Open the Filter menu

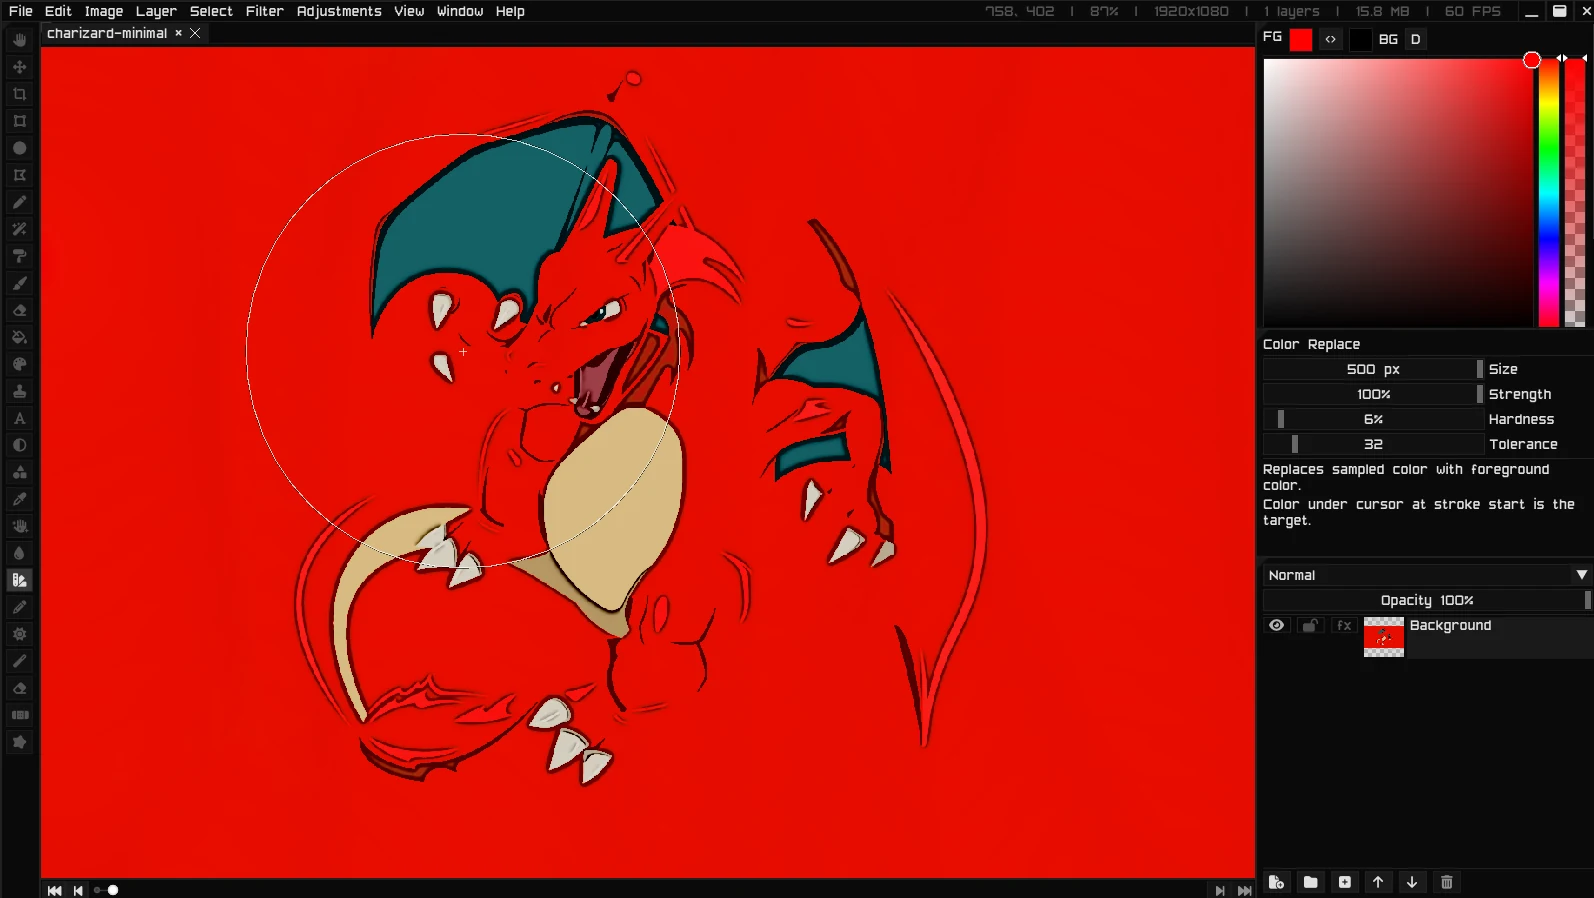tap(265, 11)
